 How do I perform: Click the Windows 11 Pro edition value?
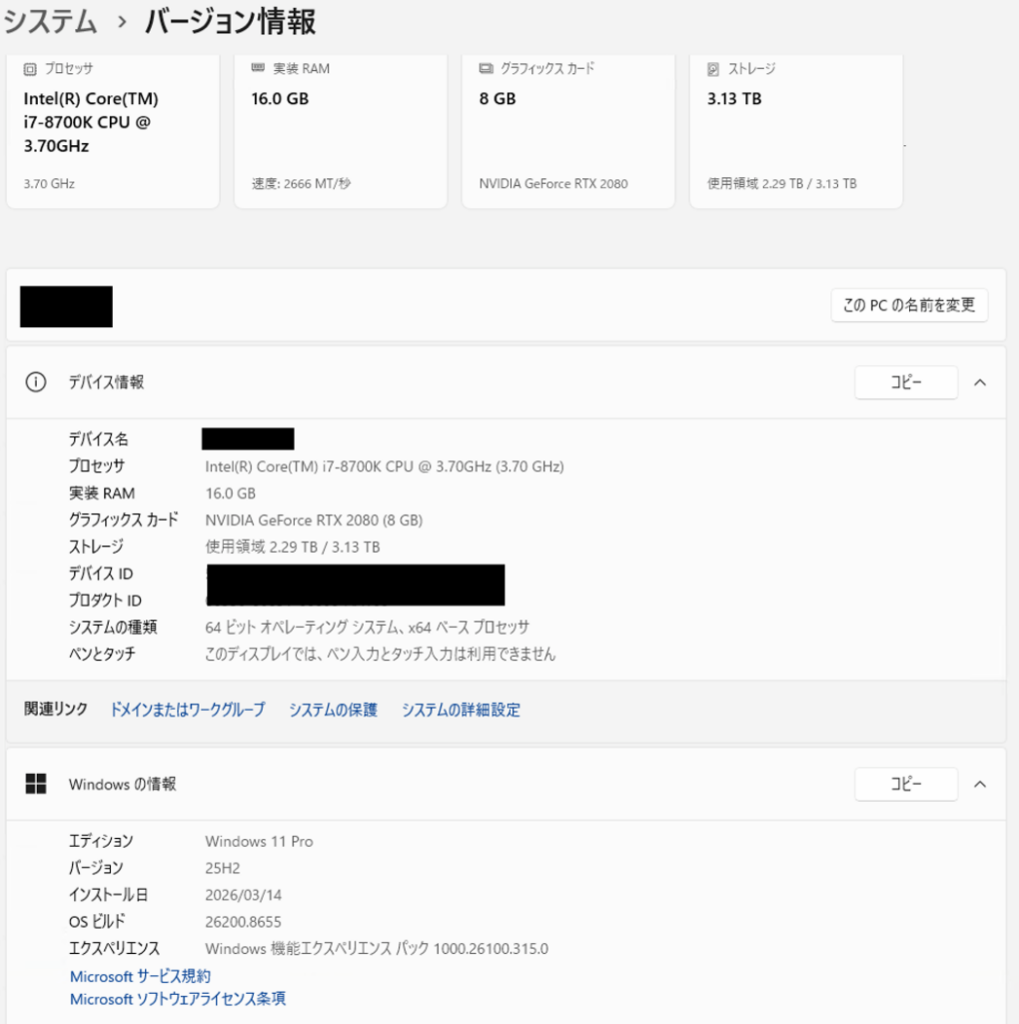click(x=259, y=841)
